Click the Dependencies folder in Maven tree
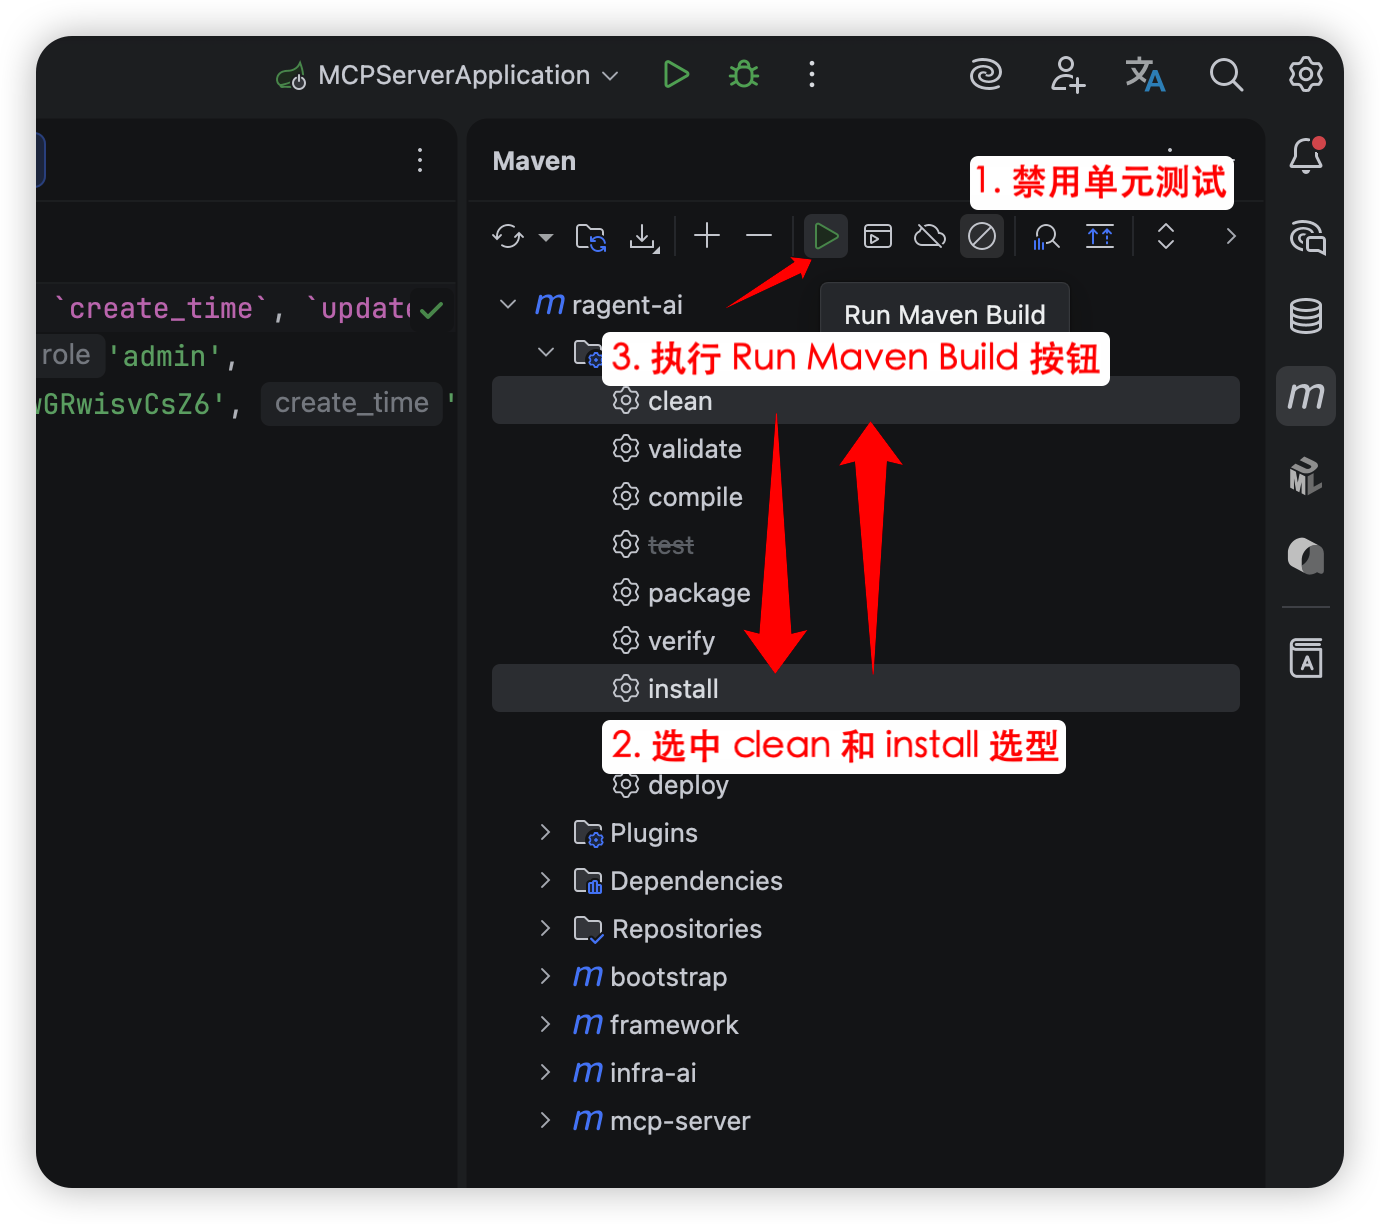 pos(695,881)
